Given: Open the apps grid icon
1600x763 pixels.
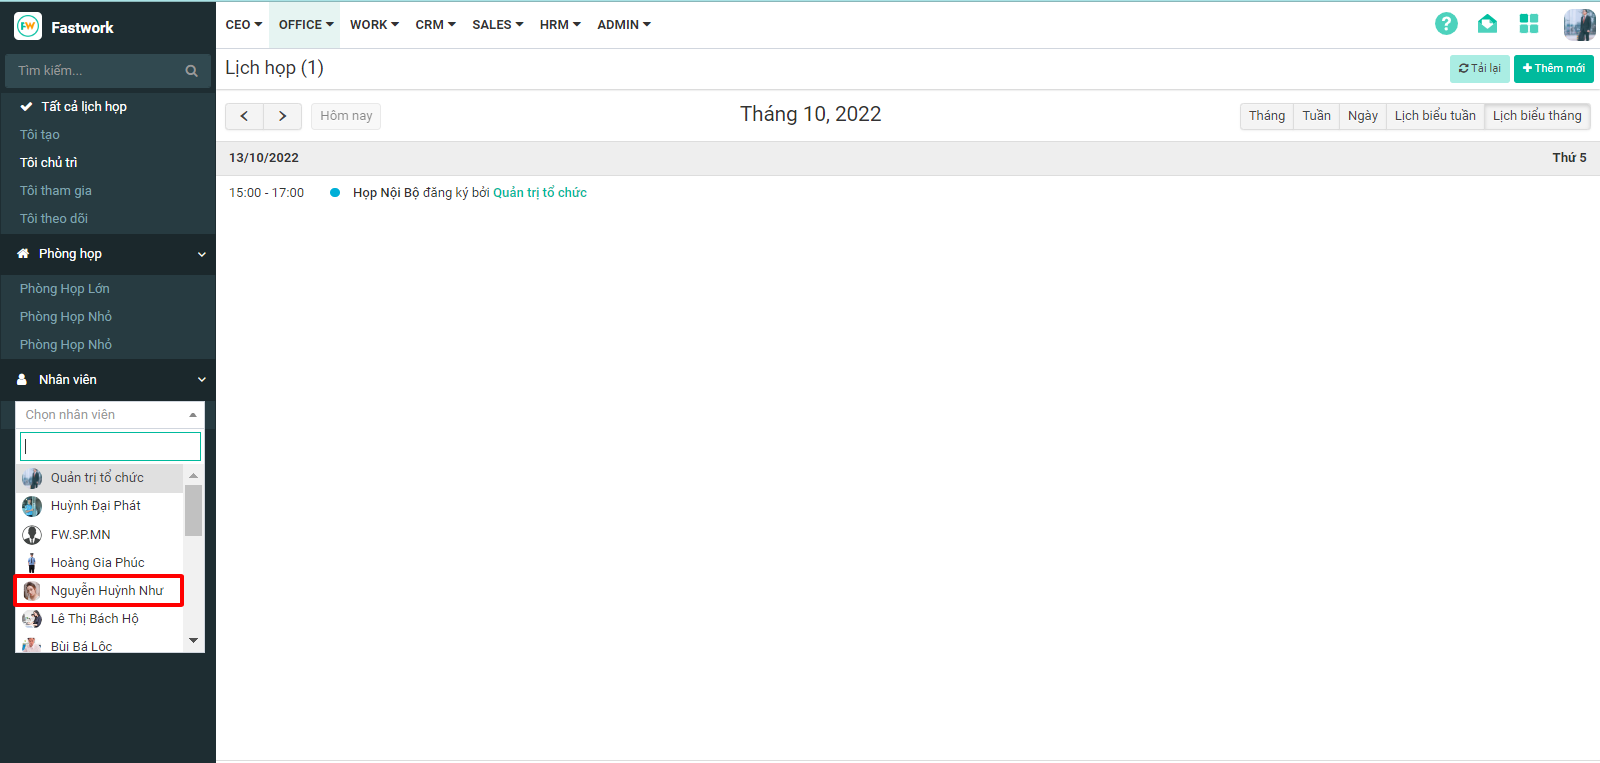Looking at the screenshot, I should tap(1528, 24).
